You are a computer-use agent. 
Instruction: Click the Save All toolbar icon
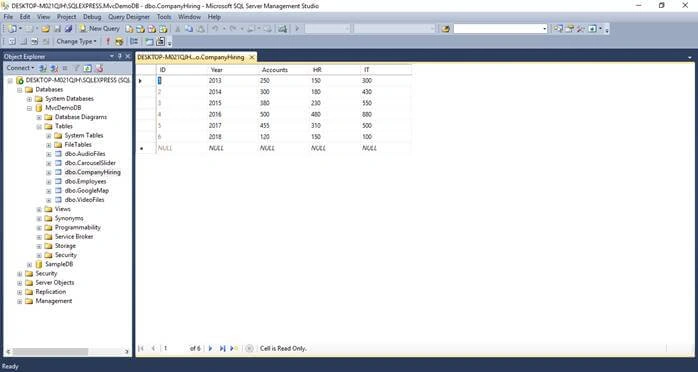tap(69, 28)
